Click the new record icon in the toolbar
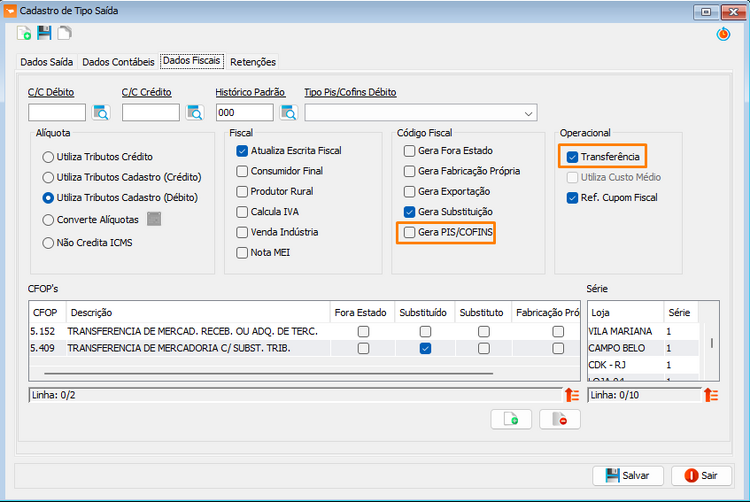The height and width of the screenshot is (502, 750). click(24, 33)
